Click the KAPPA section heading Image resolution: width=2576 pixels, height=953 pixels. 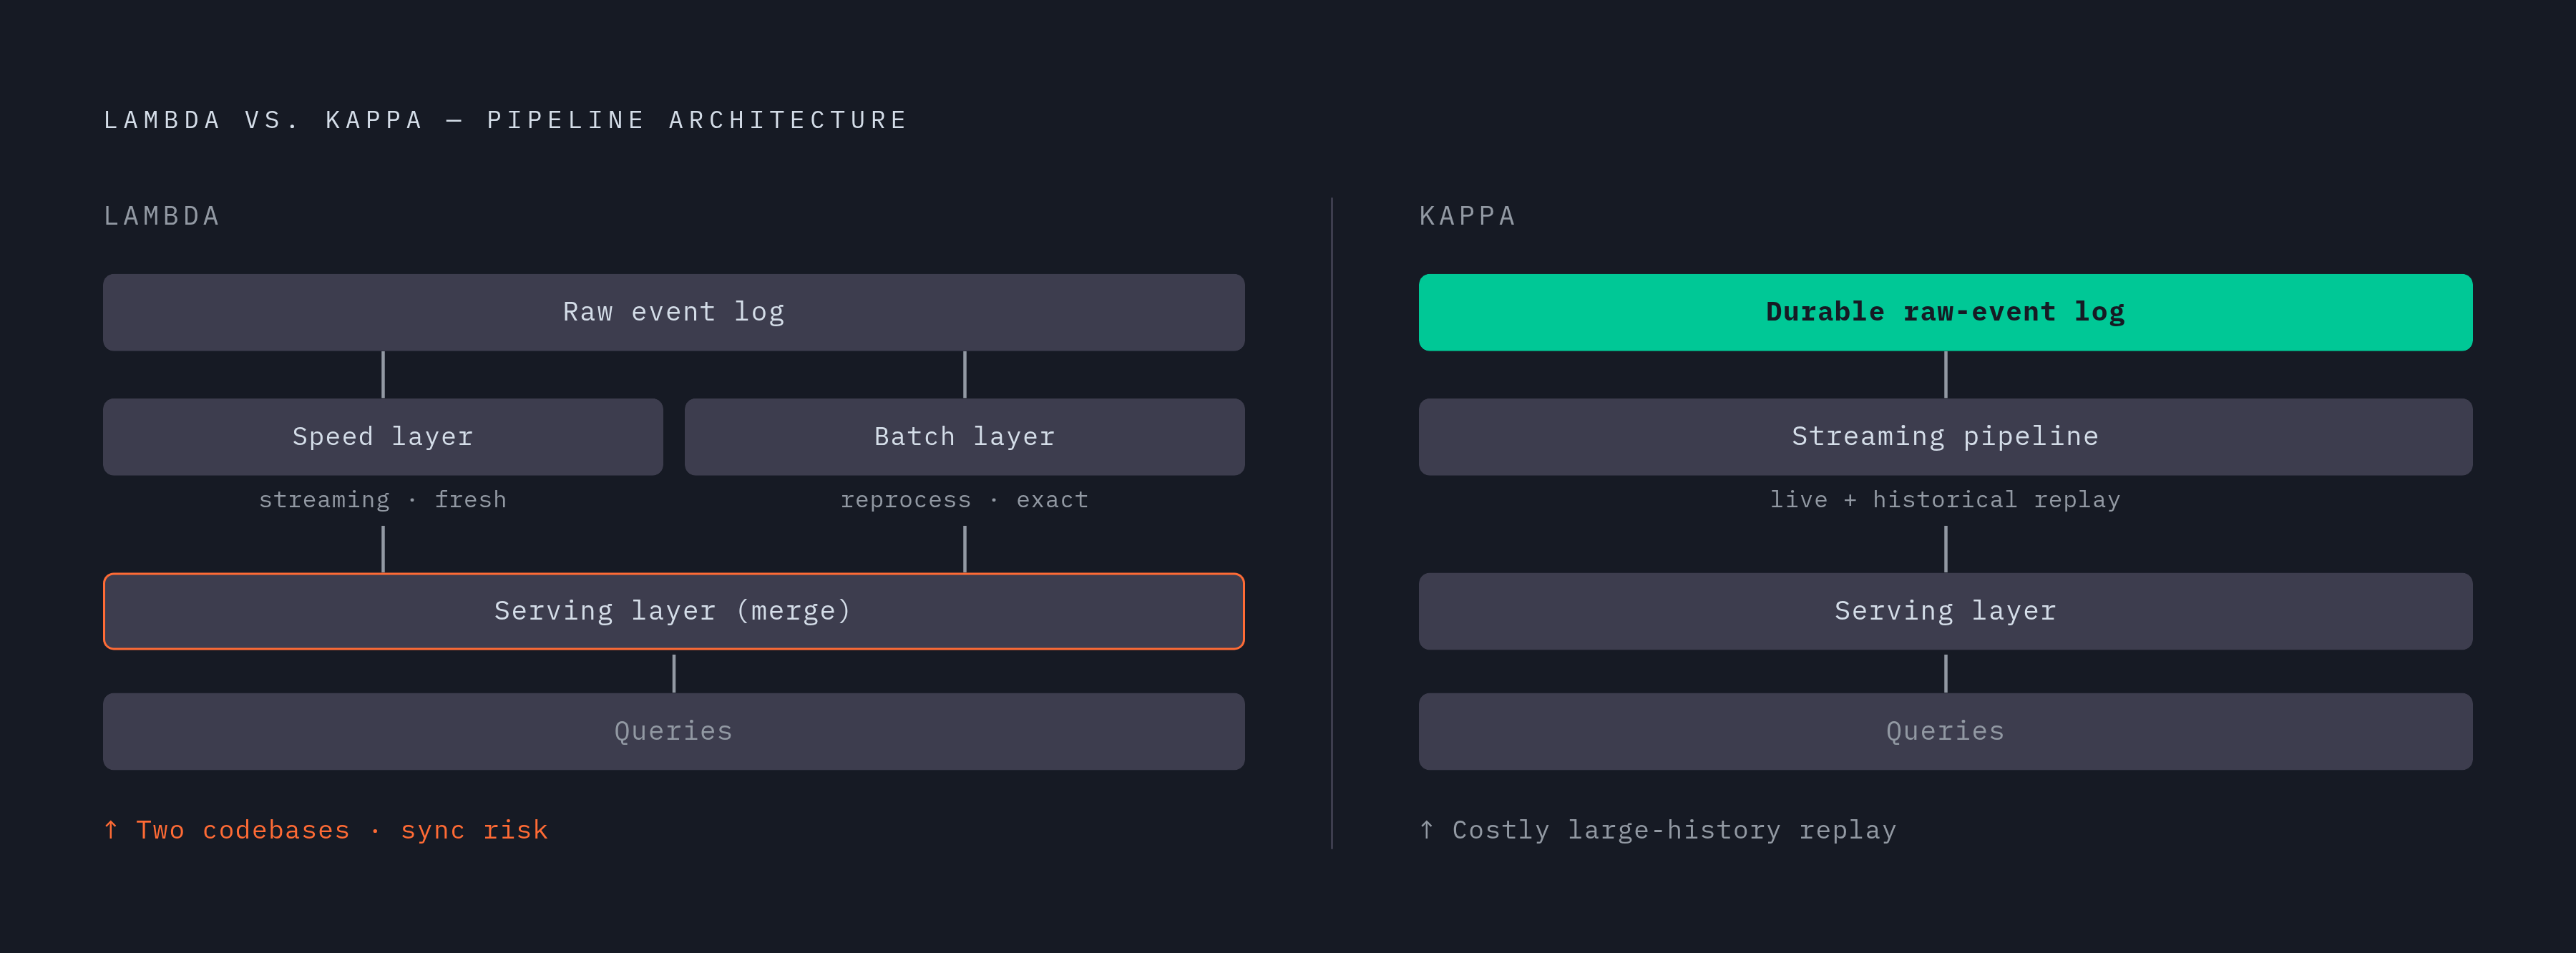(x=1467, y=216)
